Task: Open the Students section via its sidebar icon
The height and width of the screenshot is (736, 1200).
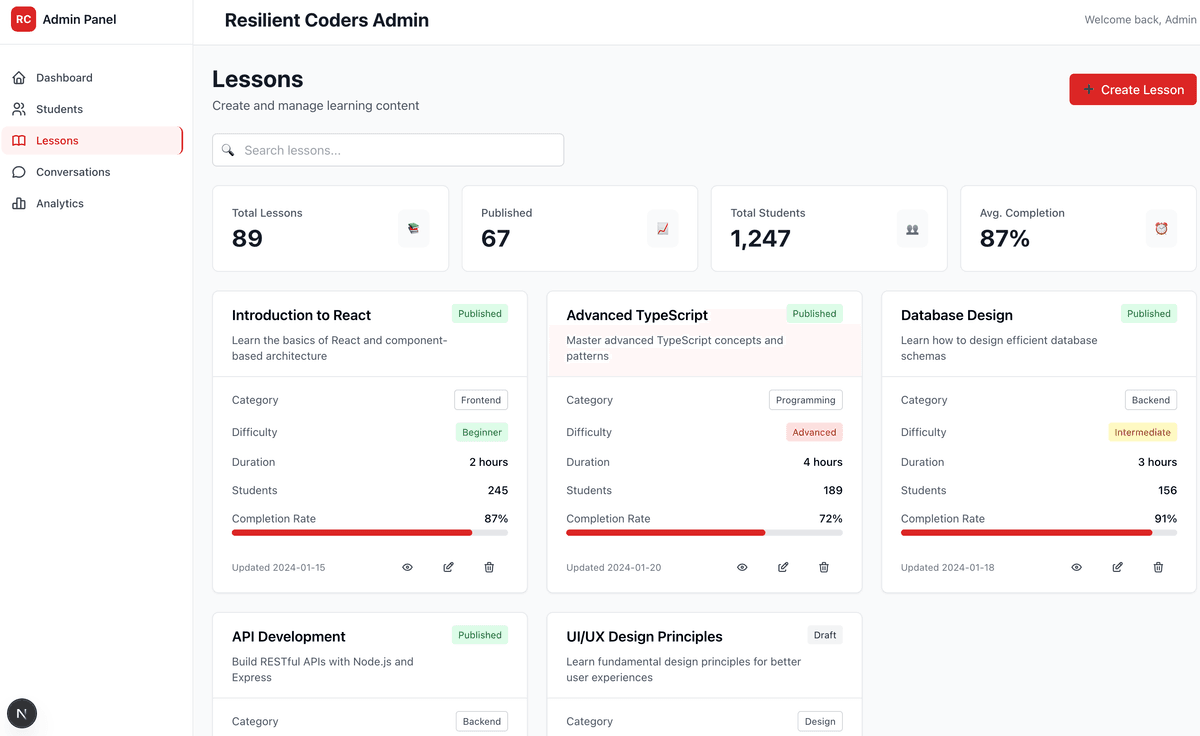Action: pyautogui.click(x=17, y=109)
